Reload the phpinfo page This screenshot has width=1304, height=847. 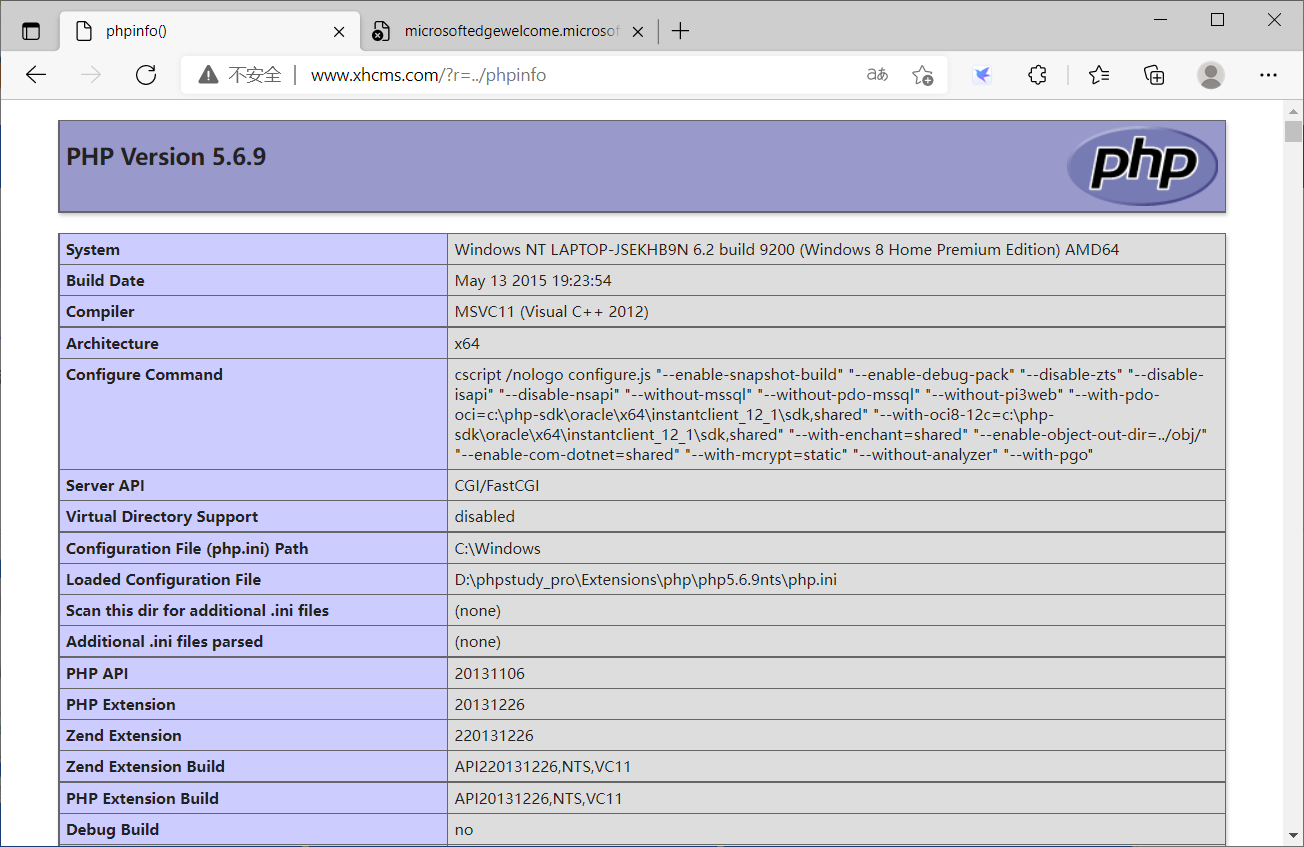tap(146, 75)
